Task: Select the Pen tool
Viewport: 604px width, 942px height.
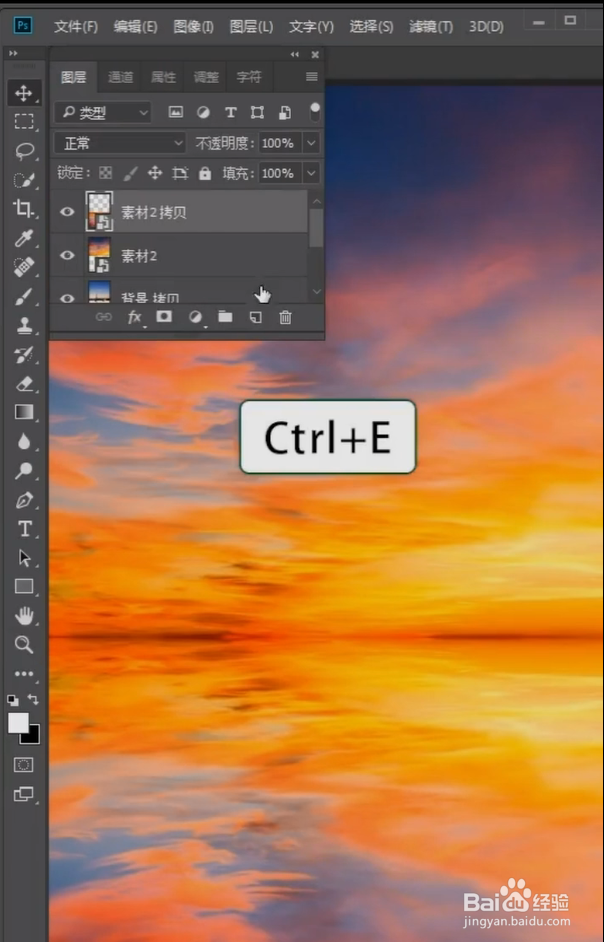Action: (24, 500)
